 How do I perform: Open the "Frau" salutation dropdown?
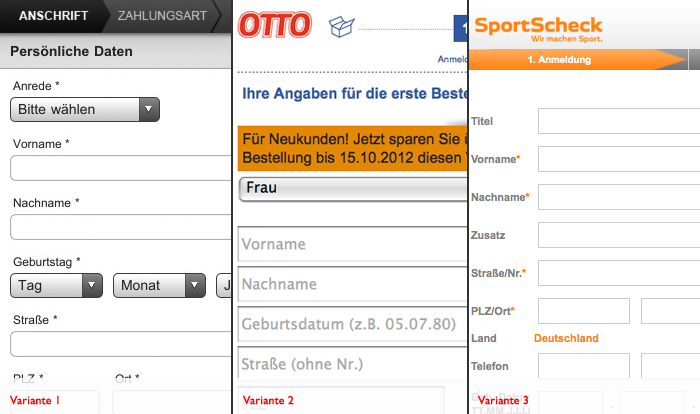click(353, 188)
